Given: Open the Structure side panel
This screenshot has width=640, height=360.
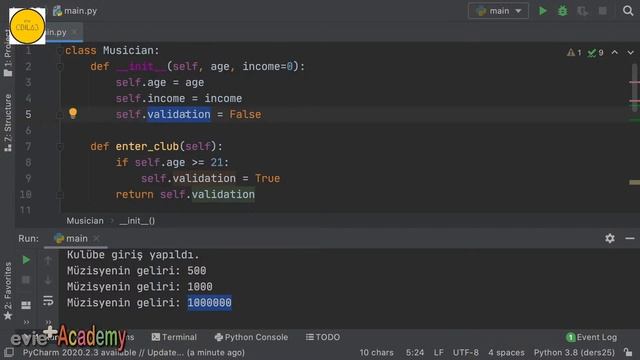Looking at the screenshot, I should (x=8, y=122).
